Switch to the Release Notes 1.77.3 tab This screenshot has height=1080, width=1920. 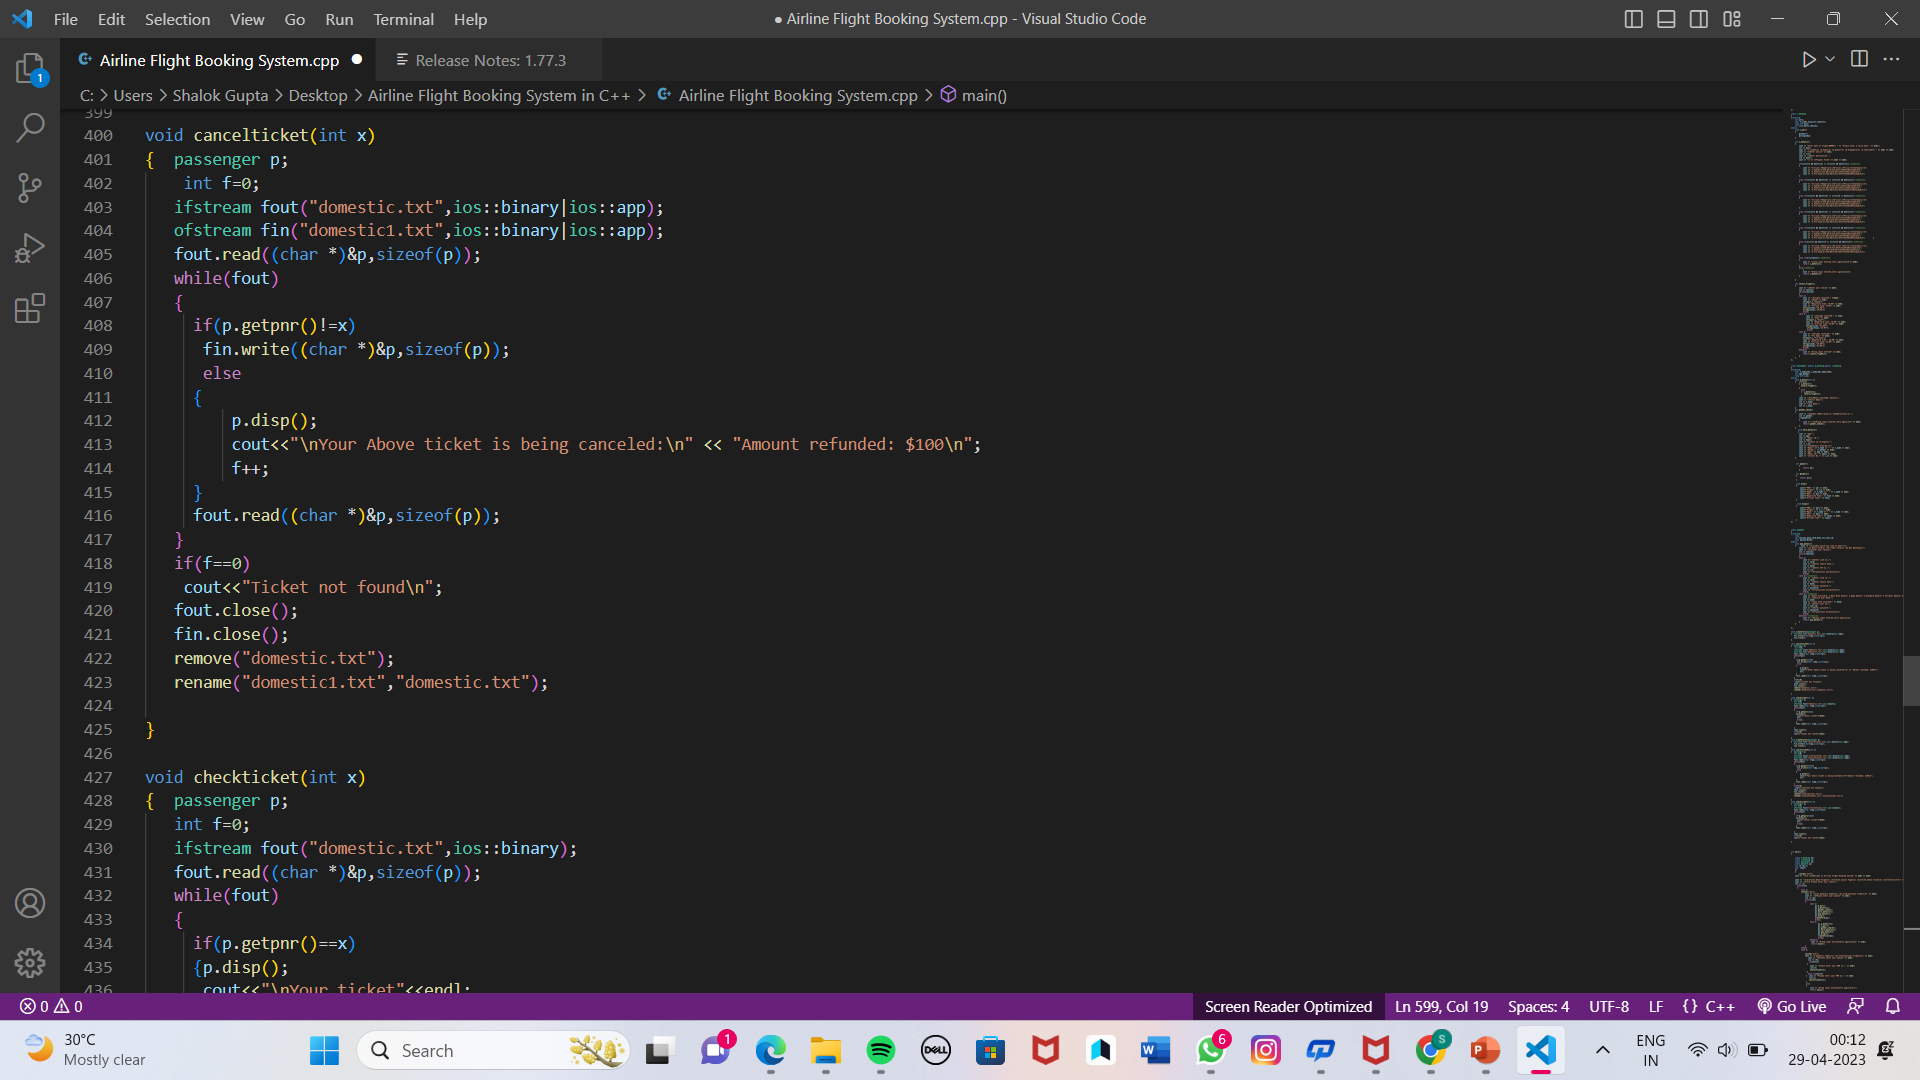click(x=489, y=60)
